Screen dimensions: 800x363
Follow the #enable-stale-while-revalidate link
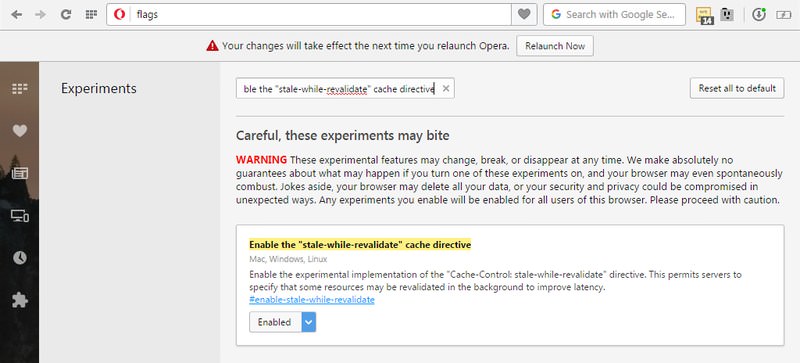point(312,300)
